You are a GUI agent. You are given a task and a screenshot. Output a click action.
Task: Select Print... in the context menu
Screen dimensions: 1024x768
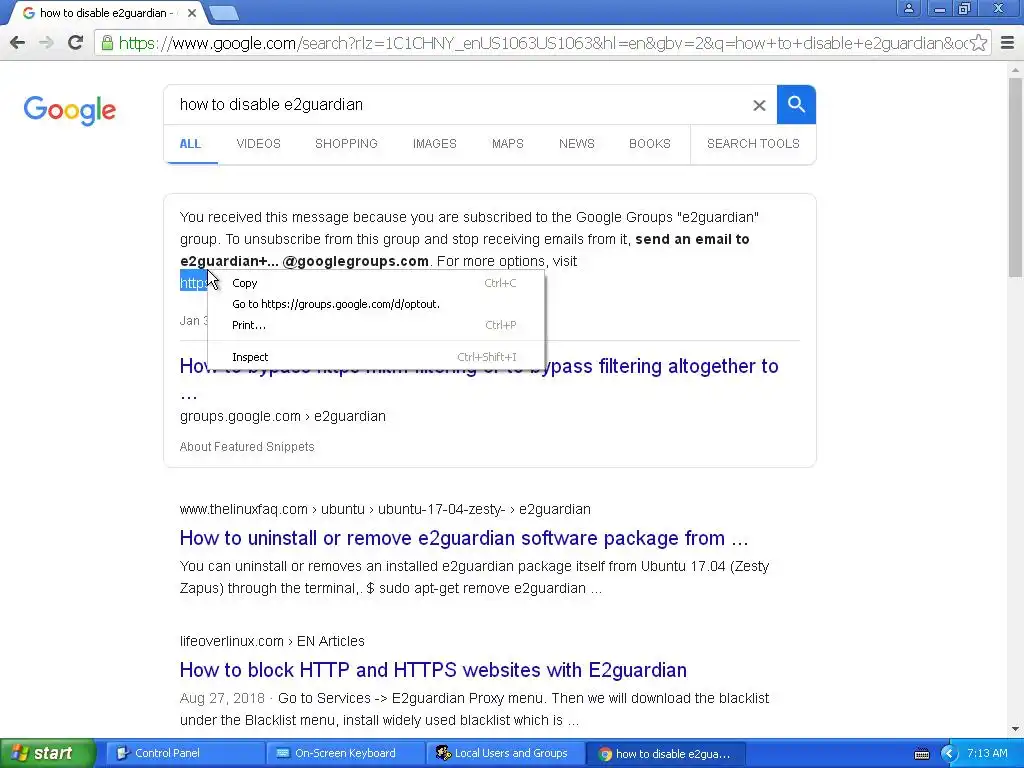click(x=376, y=325)
